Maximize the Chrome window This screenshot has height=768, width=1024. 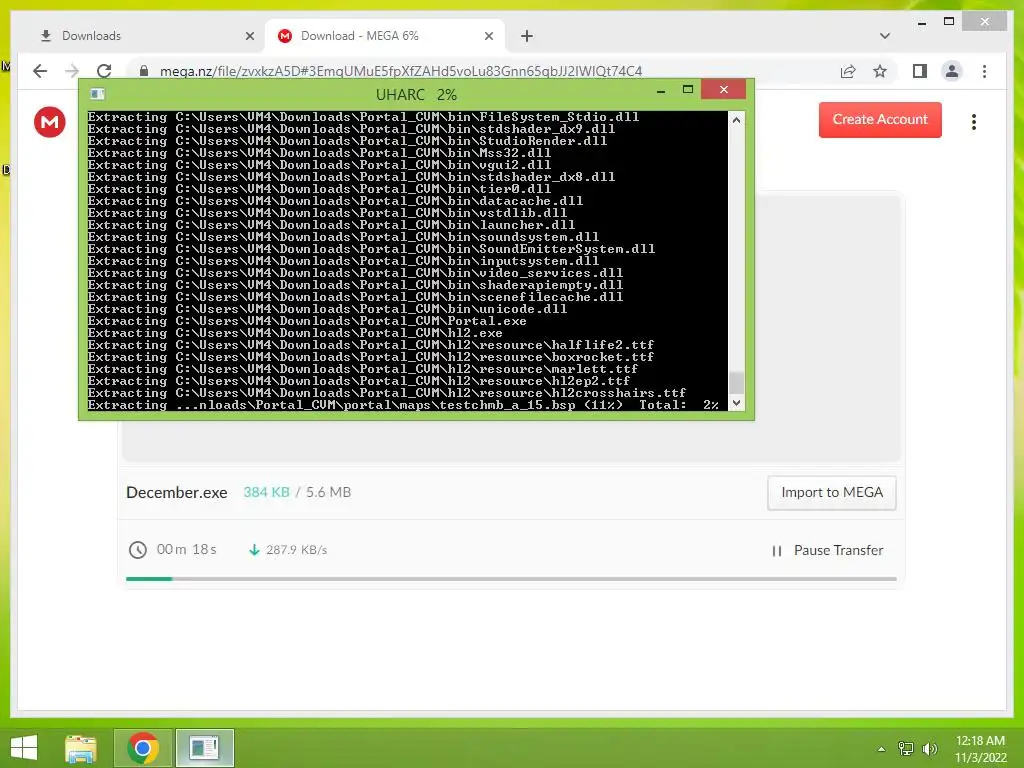949,22
